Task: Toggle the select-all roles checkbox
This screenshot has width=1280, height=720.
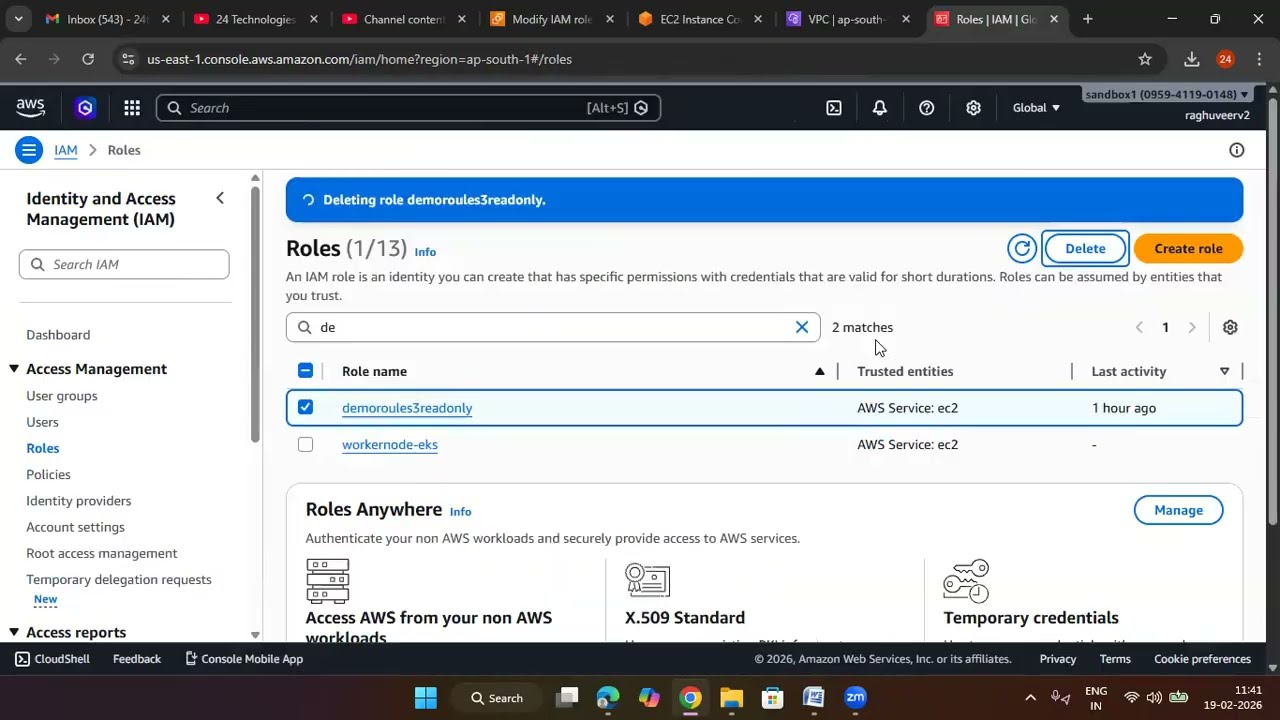Action: pyautogui.click(x=305, y=371)
